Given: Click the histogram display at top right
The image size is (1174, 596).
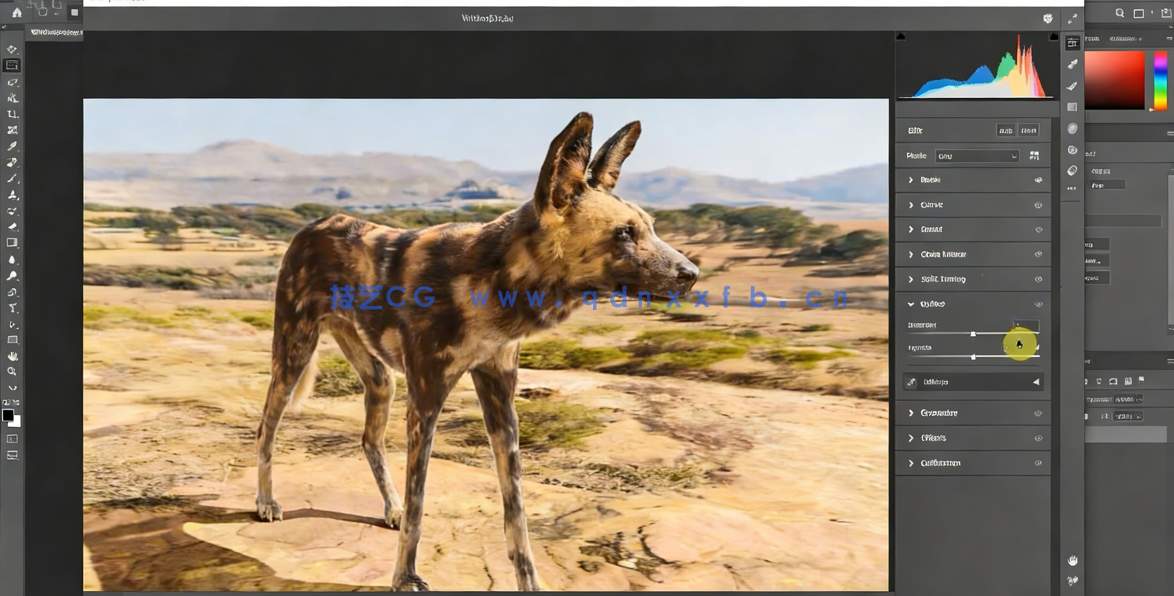Looking at the screenshot, I should pyautogui.click(x=973, y=65).
